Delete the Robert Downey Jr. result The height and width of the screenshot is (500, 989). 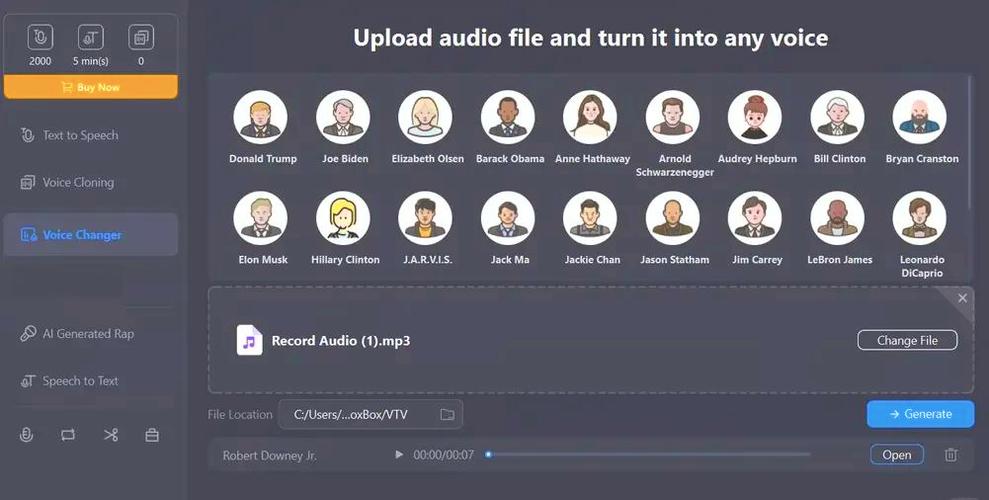point(951,455)
